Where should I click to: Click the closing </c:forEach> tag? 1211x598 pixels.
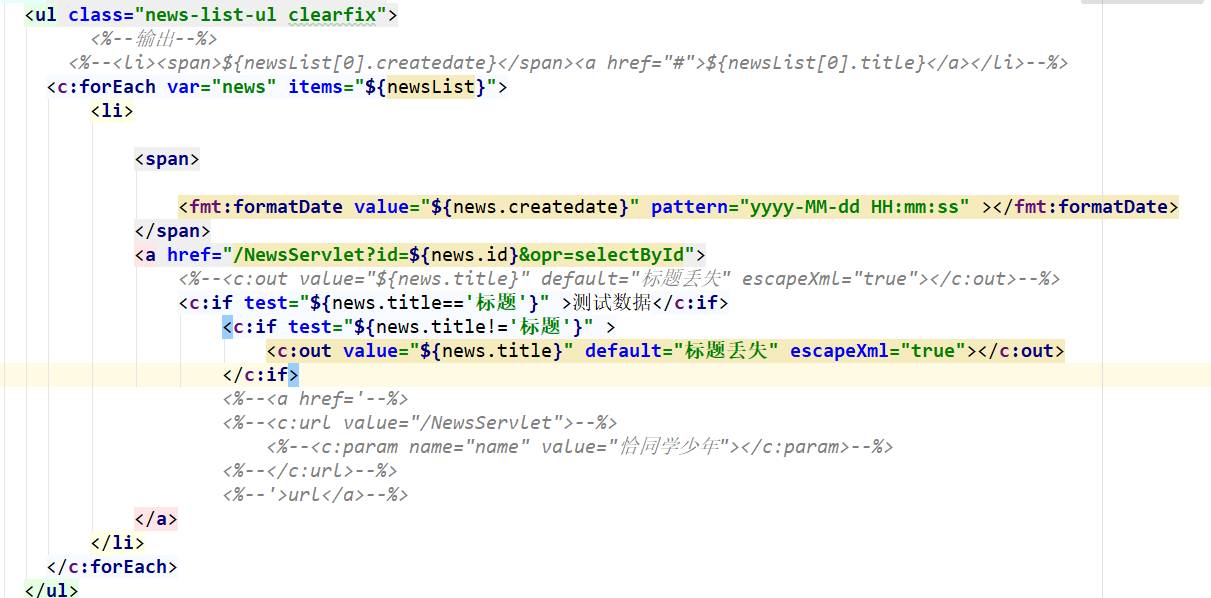pyautogui.click(x=113, y=567)
